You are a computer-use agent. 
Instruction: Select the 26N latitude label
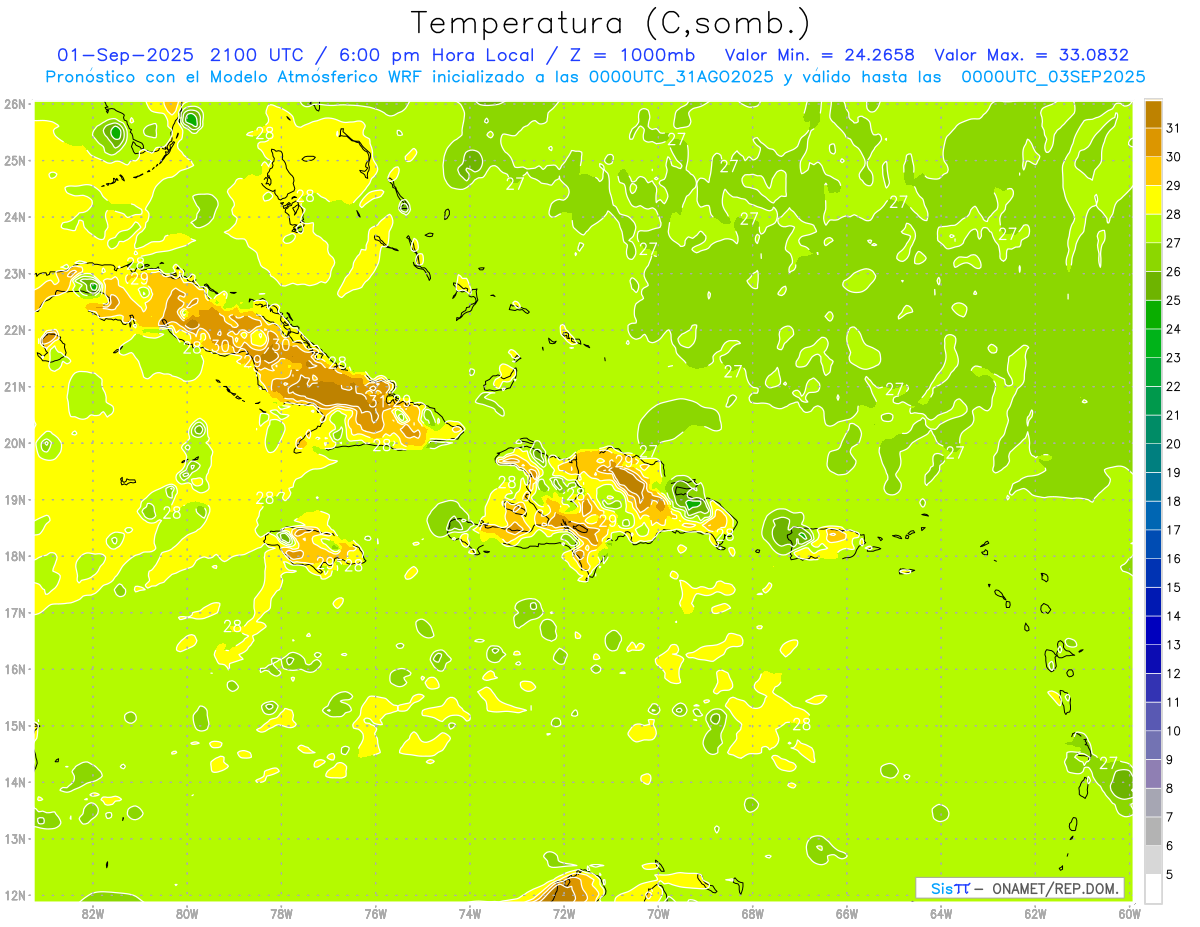pos(14,103)
